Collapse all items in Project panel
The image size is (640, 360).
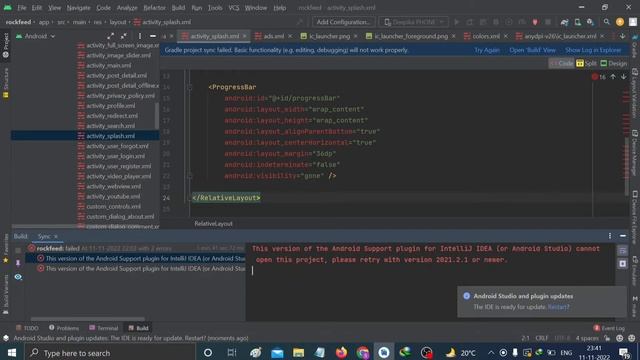click(x=124, y=36)
